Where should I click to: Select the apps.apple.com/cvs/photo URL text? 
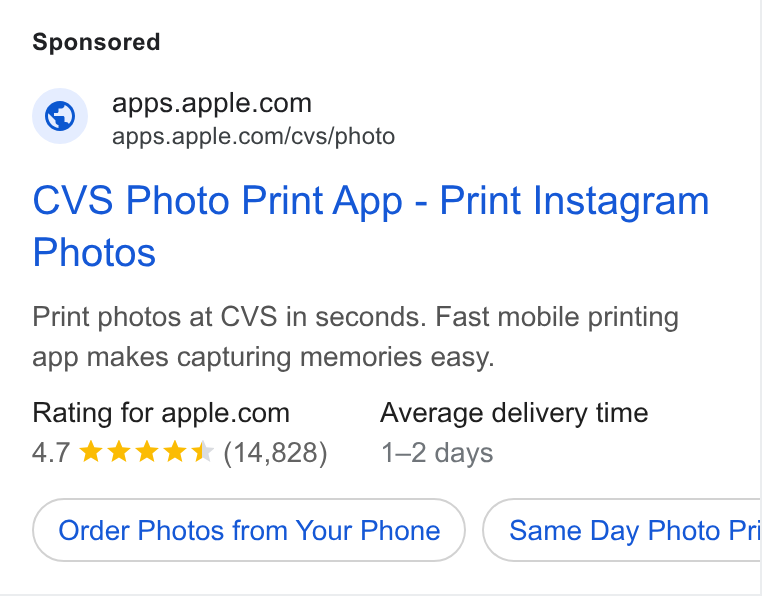(253, 137)
